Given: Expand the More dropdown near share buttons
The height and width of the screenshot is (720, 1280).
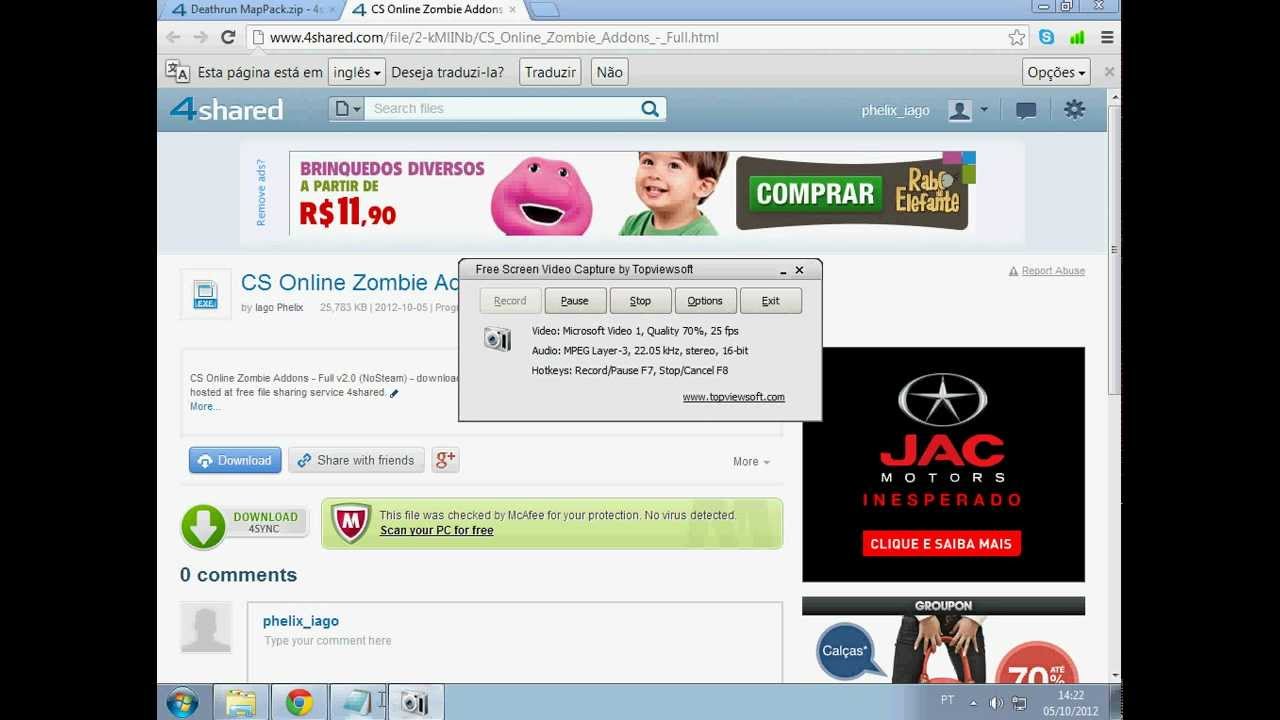Looking at the screenshot, I should click(751, 462).
